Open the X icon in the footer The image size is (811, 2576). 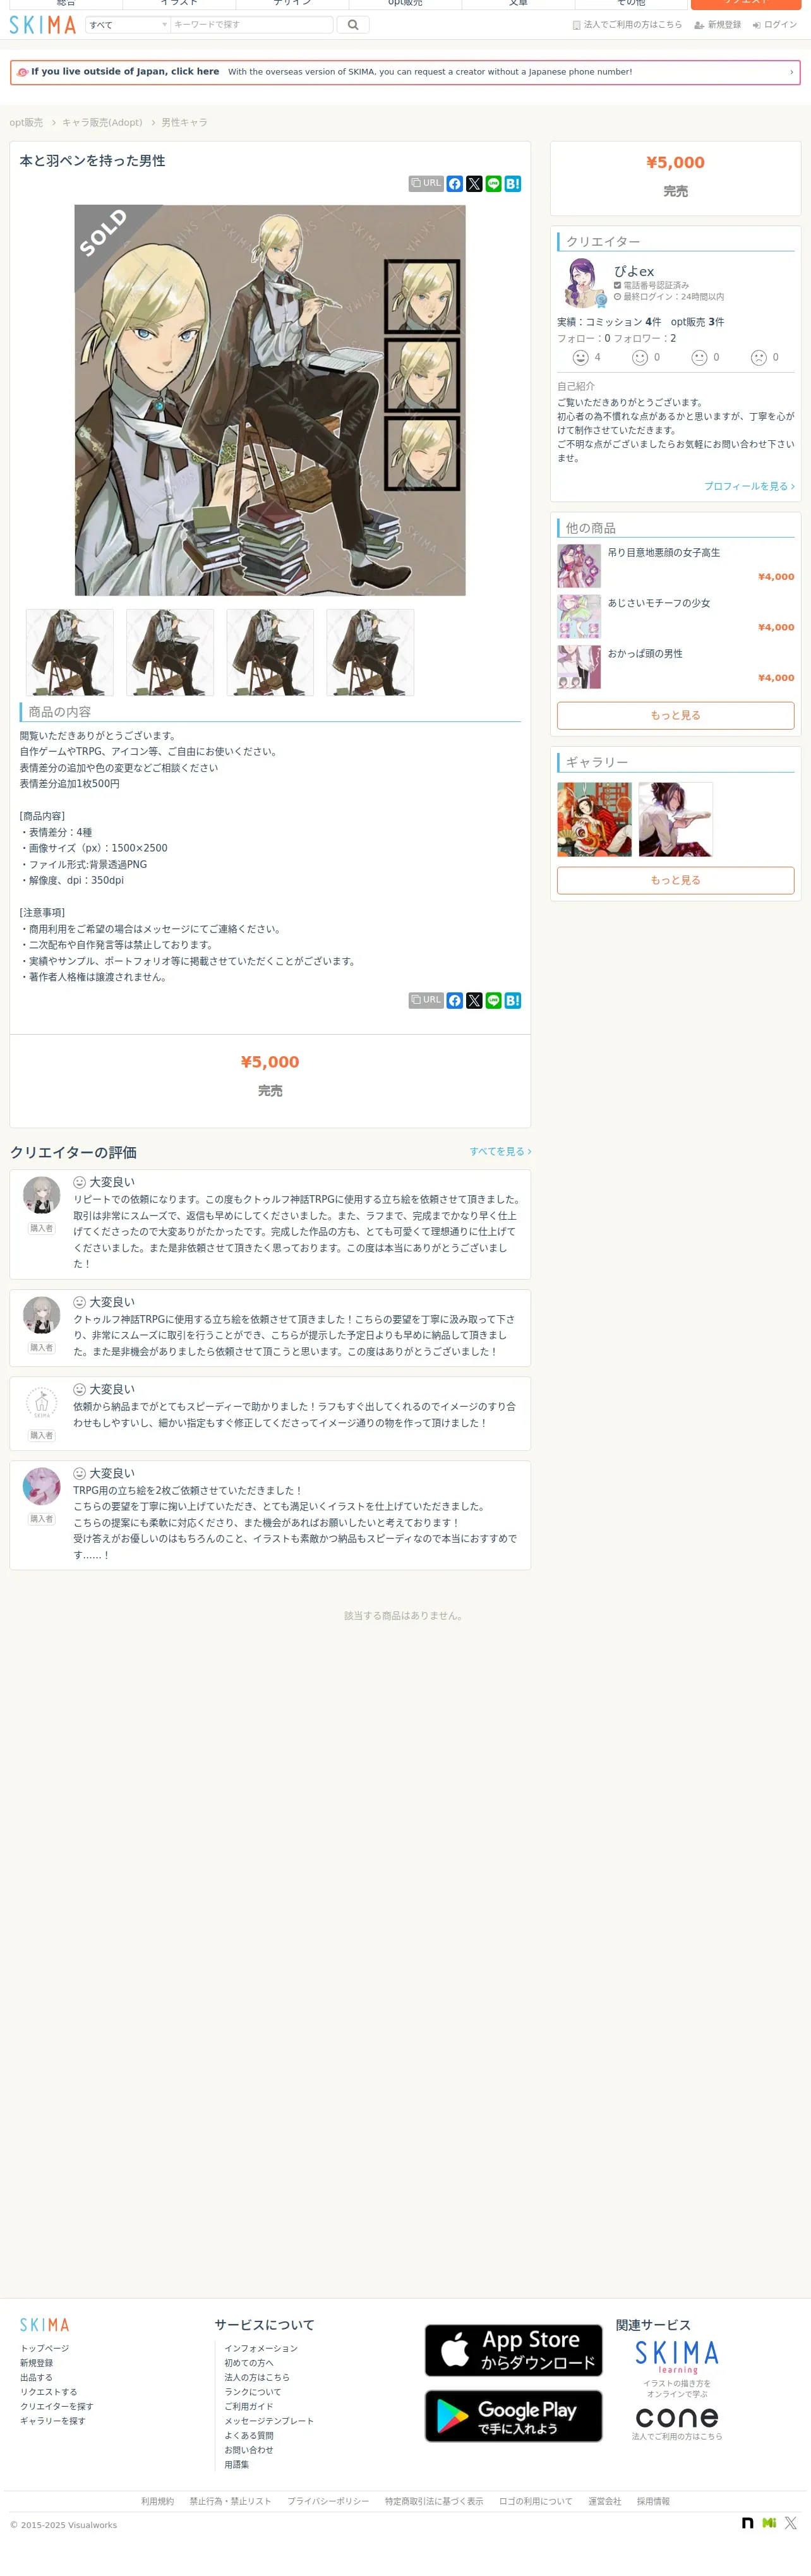click(x=791, y=2523)
